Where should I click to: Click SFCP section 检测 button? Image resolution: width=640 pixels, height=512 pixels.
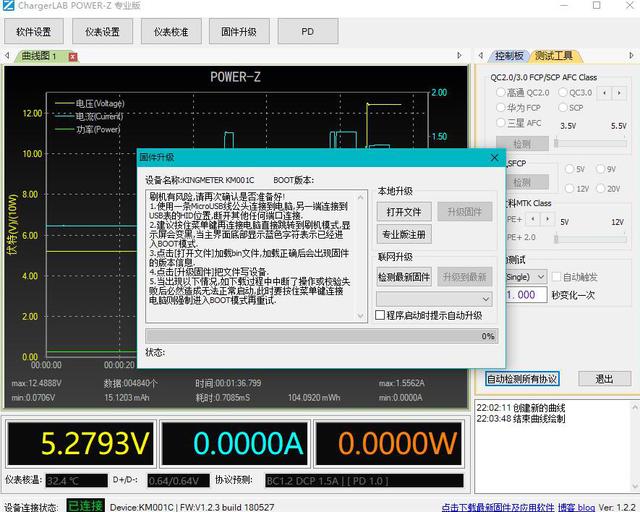tap(527, 182)
